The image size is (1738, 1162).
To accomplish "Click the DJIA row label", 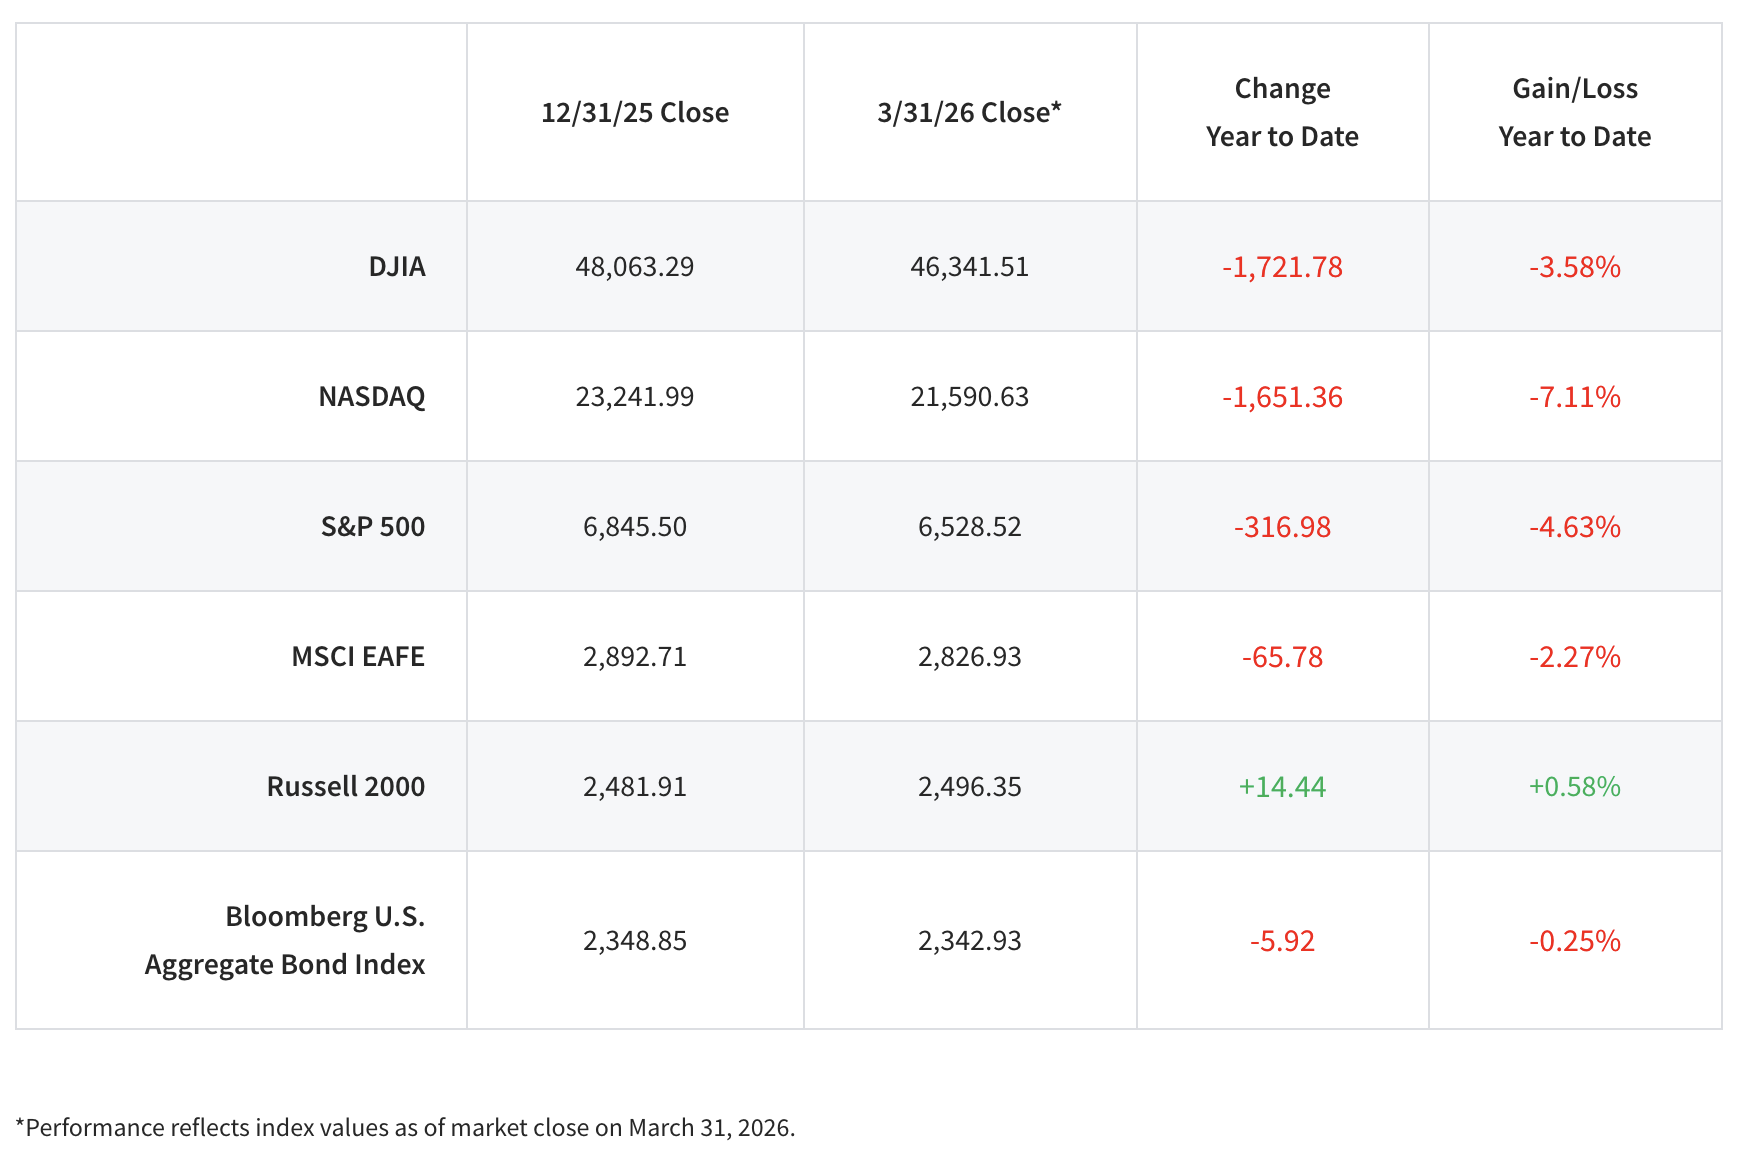I will [396, 267].
